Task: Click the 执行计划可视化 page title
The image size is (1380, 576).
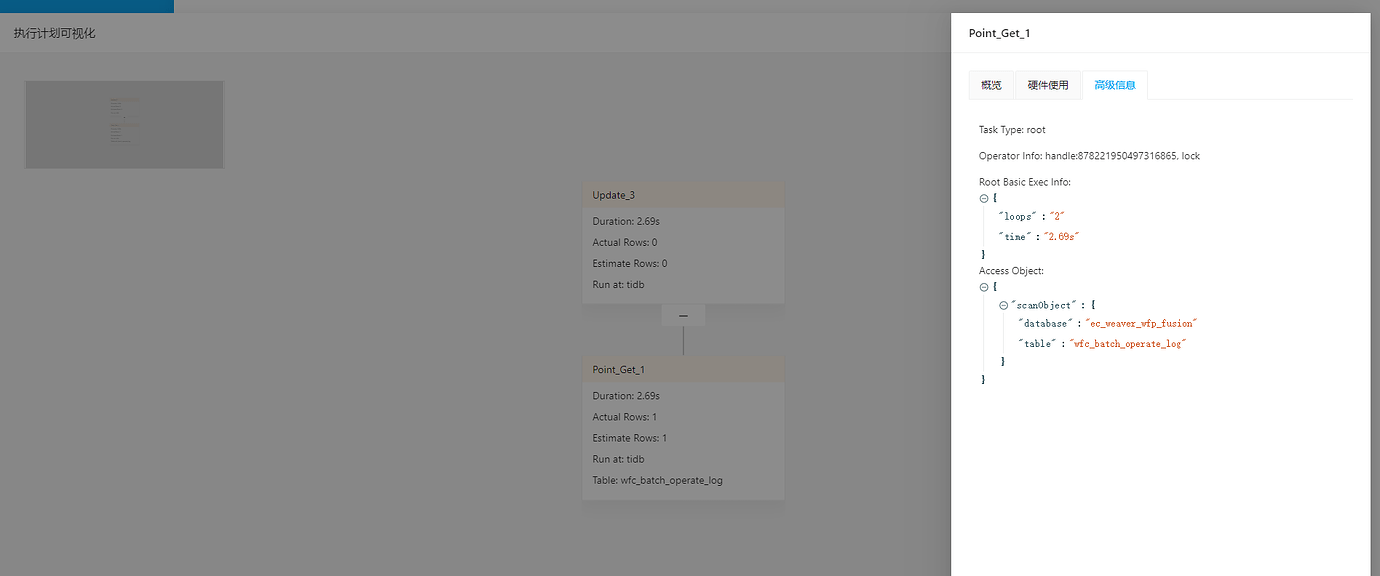Action: [x=55, y=33]
